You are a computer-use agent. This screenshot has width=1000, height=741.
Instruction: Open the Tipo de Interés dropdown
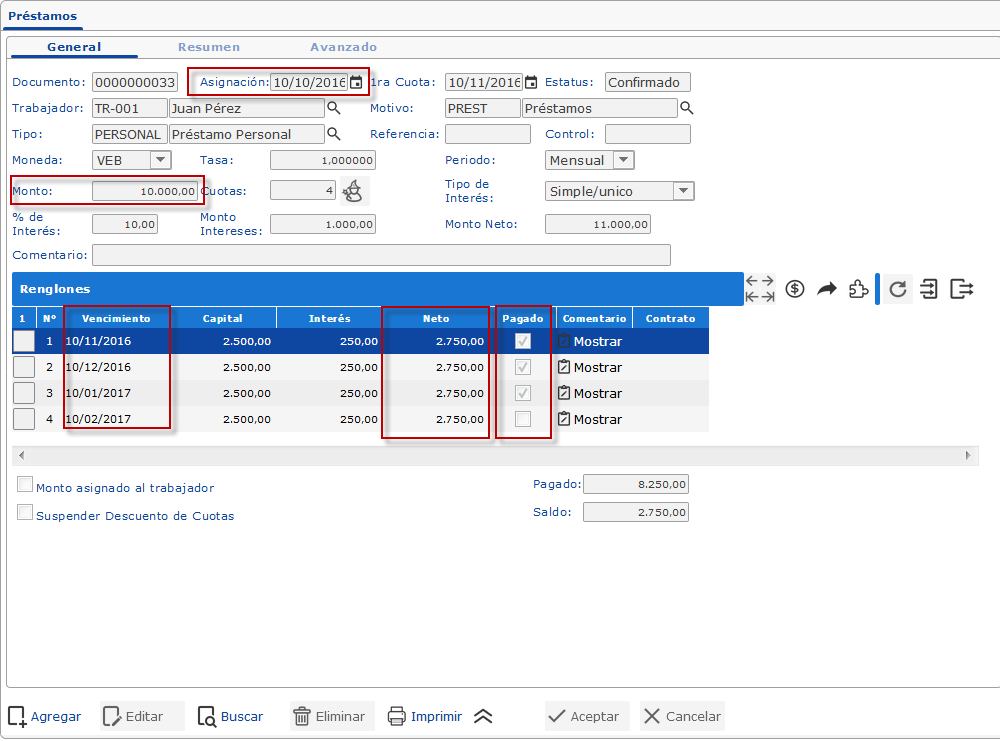pyautogui.click(x=683, y=191)
